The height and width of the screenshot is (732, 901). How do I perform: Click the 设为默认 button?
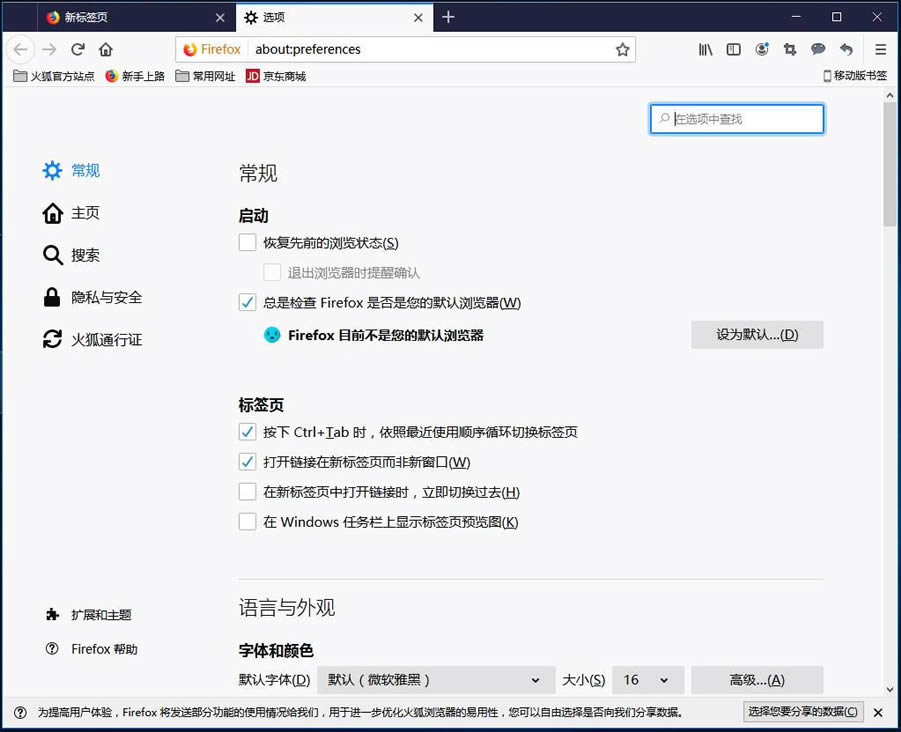(757, 334)
